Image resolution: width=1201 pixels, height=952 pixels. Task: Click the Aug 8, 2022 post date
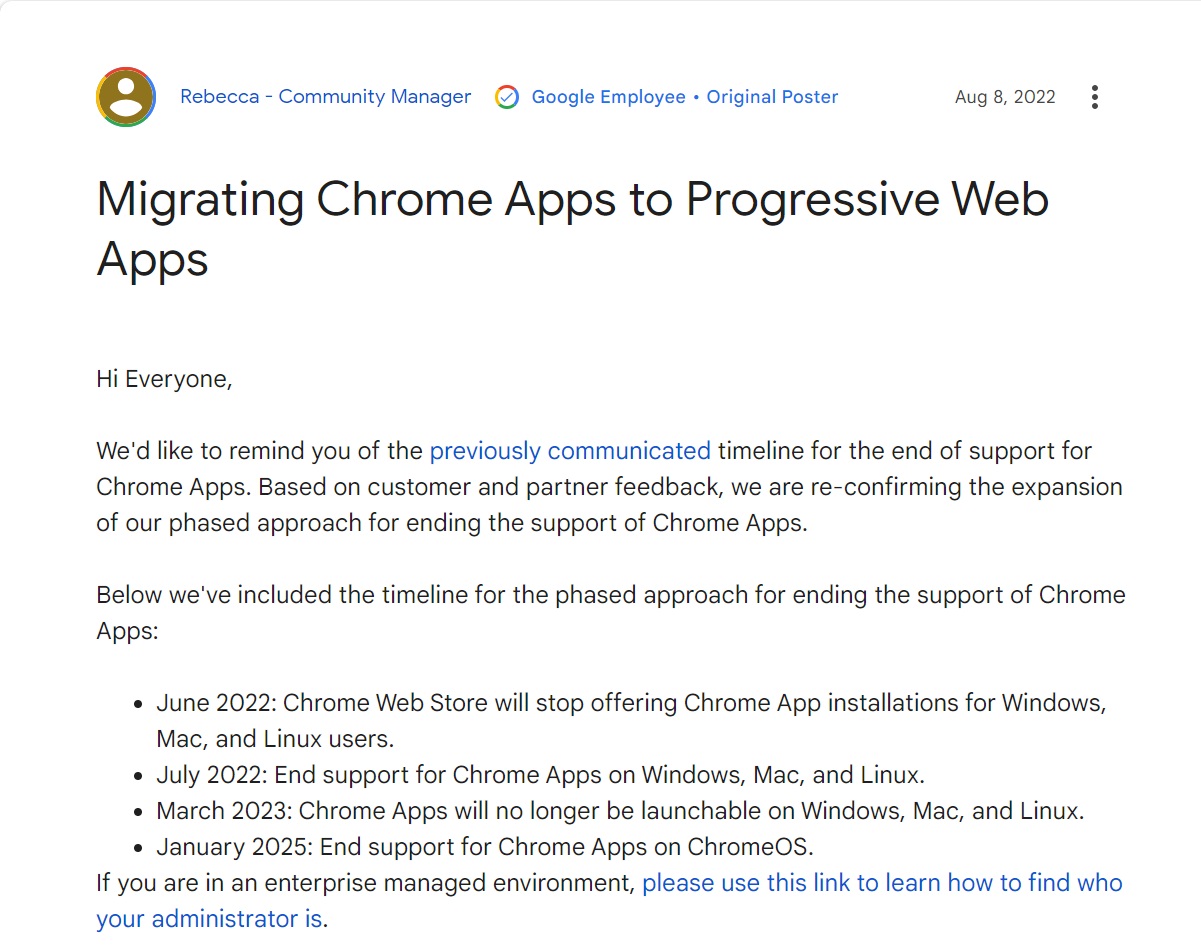click(1005, 97)
